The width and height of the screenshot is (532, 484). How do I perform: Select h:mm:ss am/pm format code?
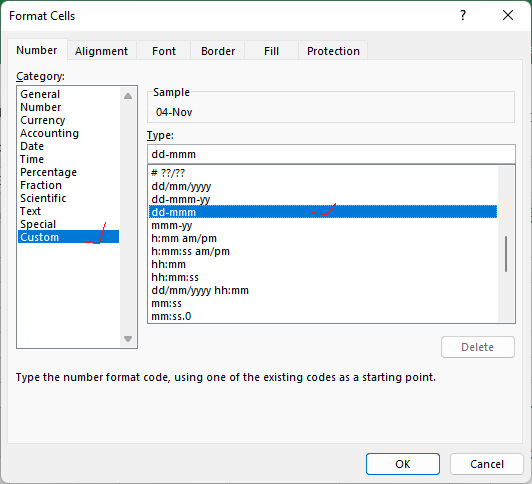click(x=323, y=251)
